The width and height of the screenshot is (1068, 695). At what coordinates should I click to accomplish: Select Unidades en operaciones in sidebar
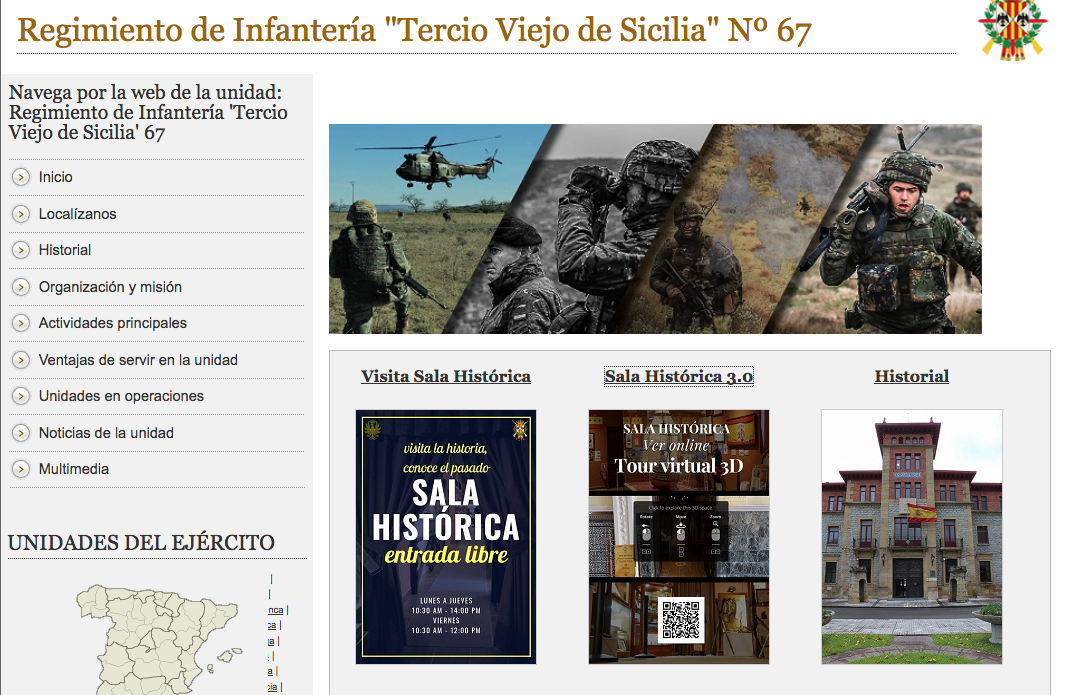pos(121,396)
